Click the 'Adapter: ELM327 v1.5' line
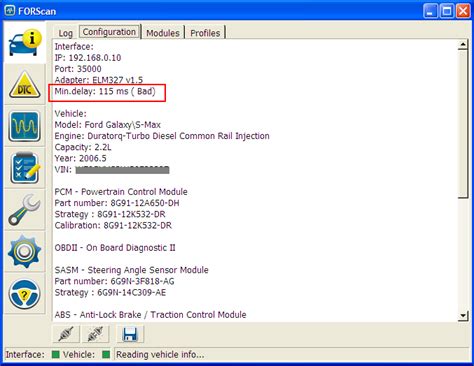Screen dimensions: 474x366 click(x=99, y=80)
